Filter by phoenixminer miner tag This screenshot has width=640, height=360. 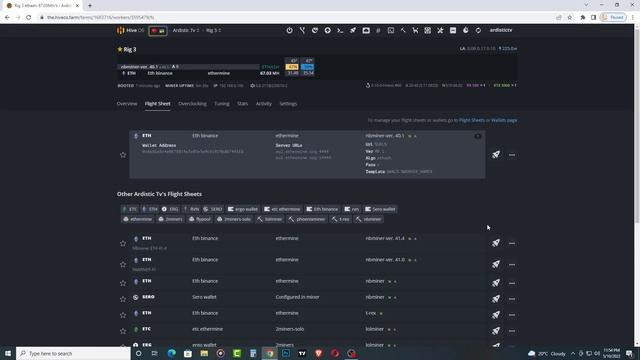click(307, 219)
